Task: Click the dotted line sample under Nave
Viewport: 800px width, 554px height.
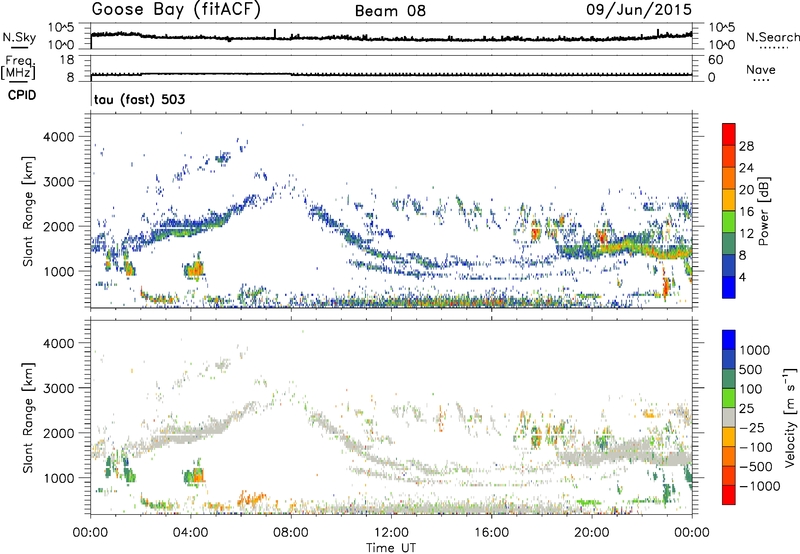Action: 761,81
